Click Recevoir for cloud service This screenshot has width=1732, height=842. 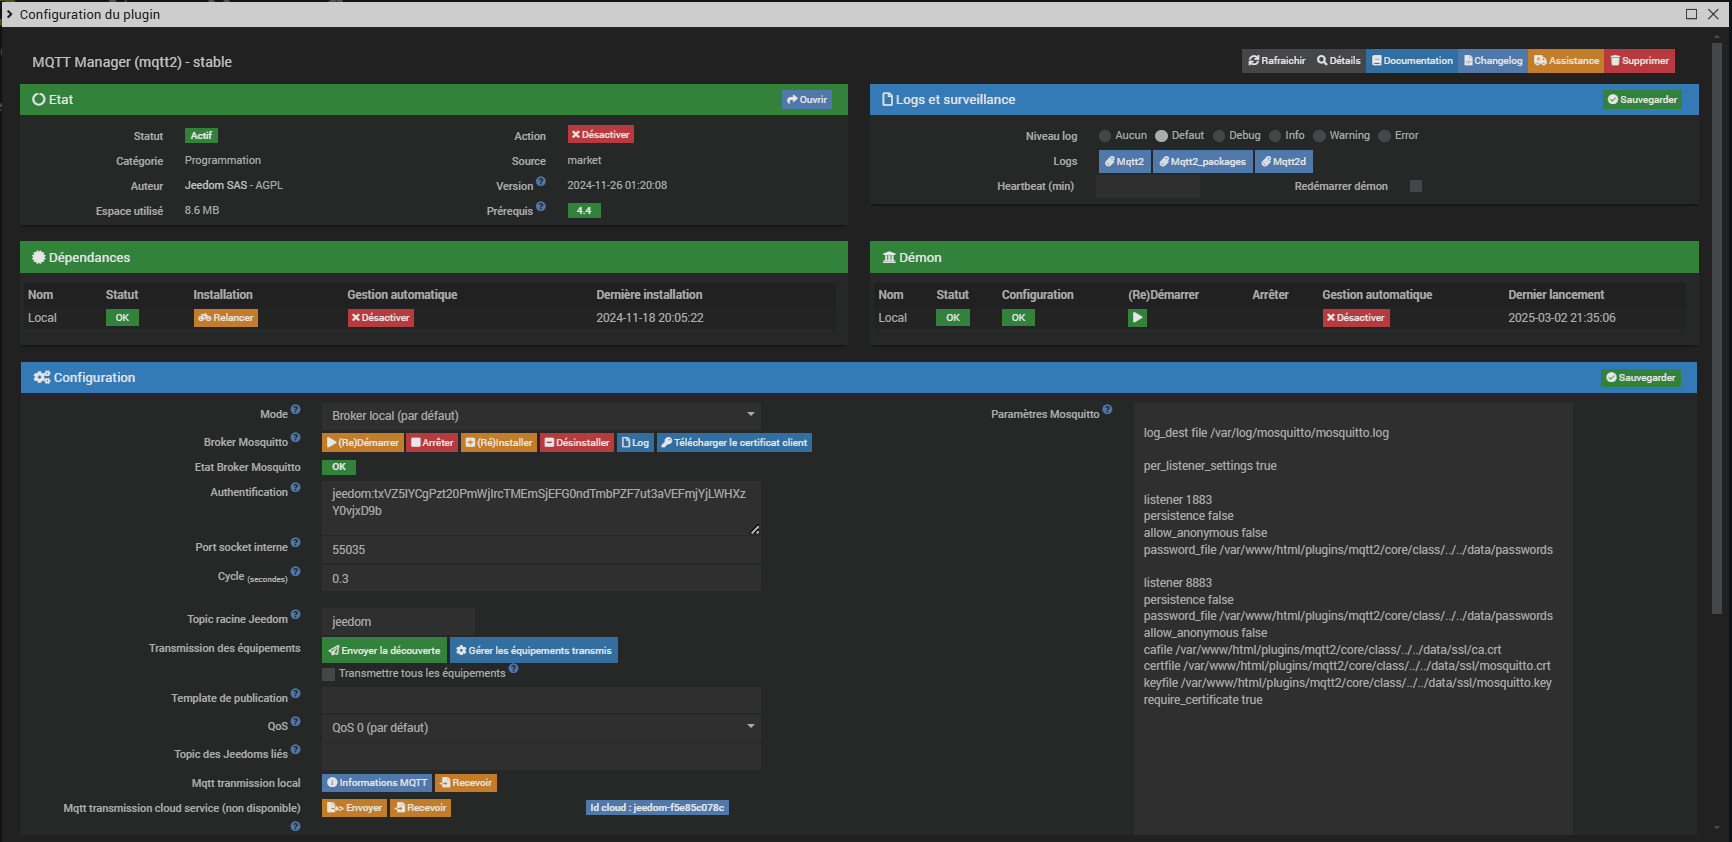(x=420, y=808)
